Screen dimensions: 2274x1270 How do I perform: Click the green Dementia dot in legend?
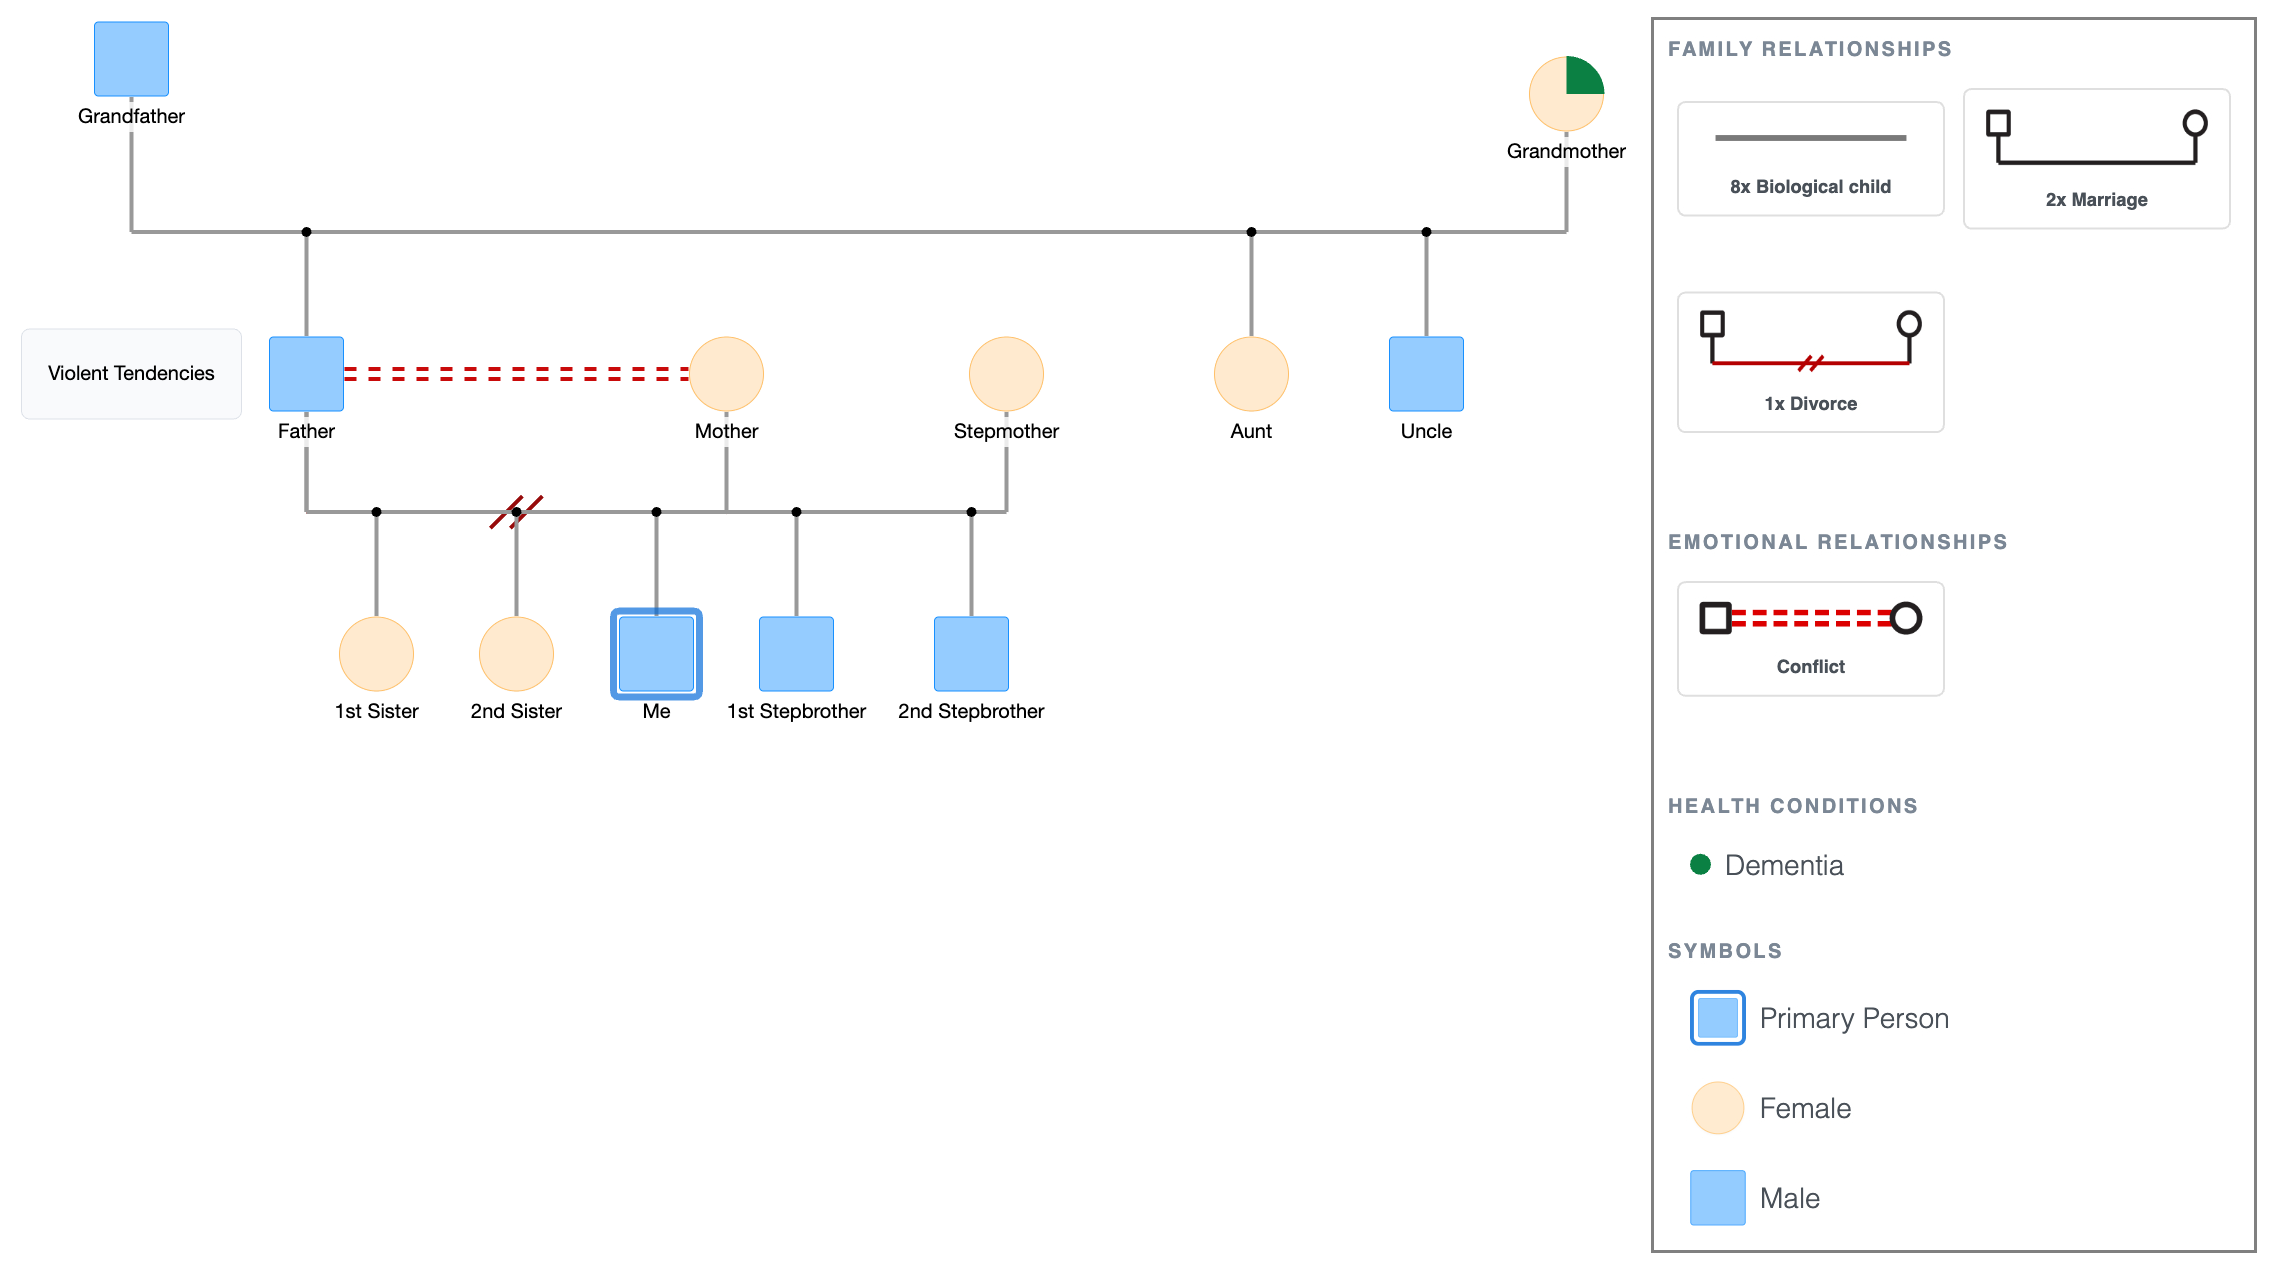(1700, 864)
